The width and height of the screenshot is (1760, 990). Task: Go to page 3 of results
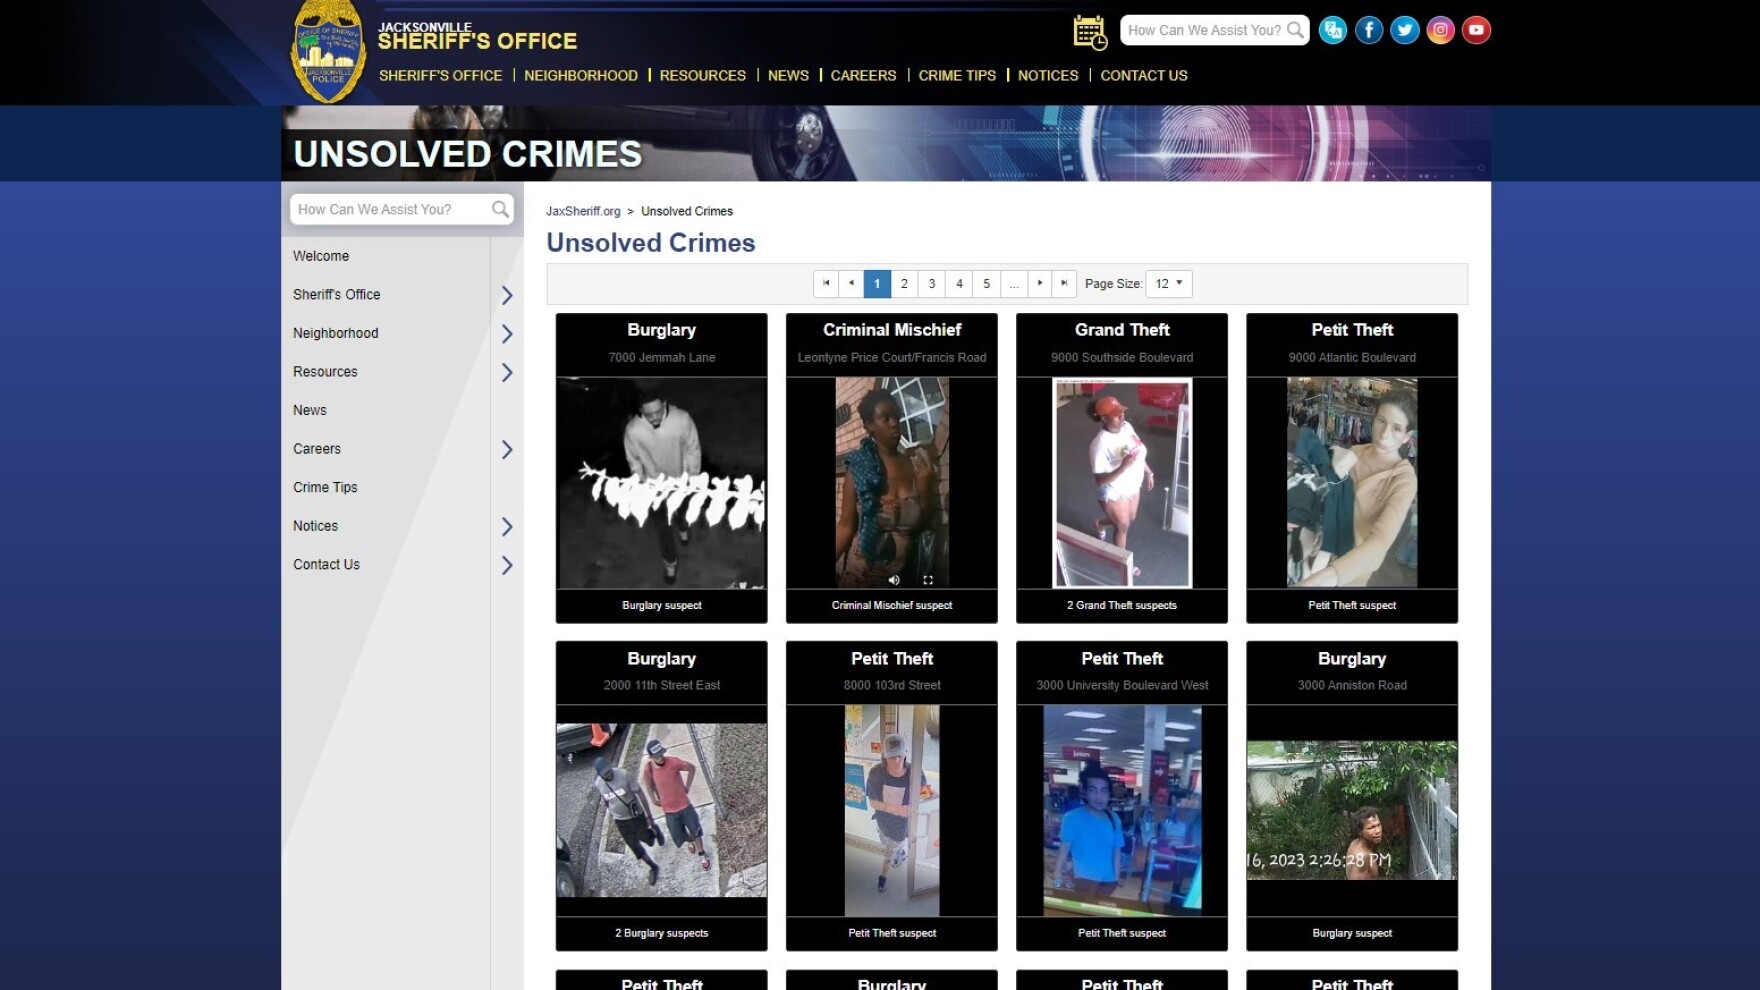click(x=931, y=284)
